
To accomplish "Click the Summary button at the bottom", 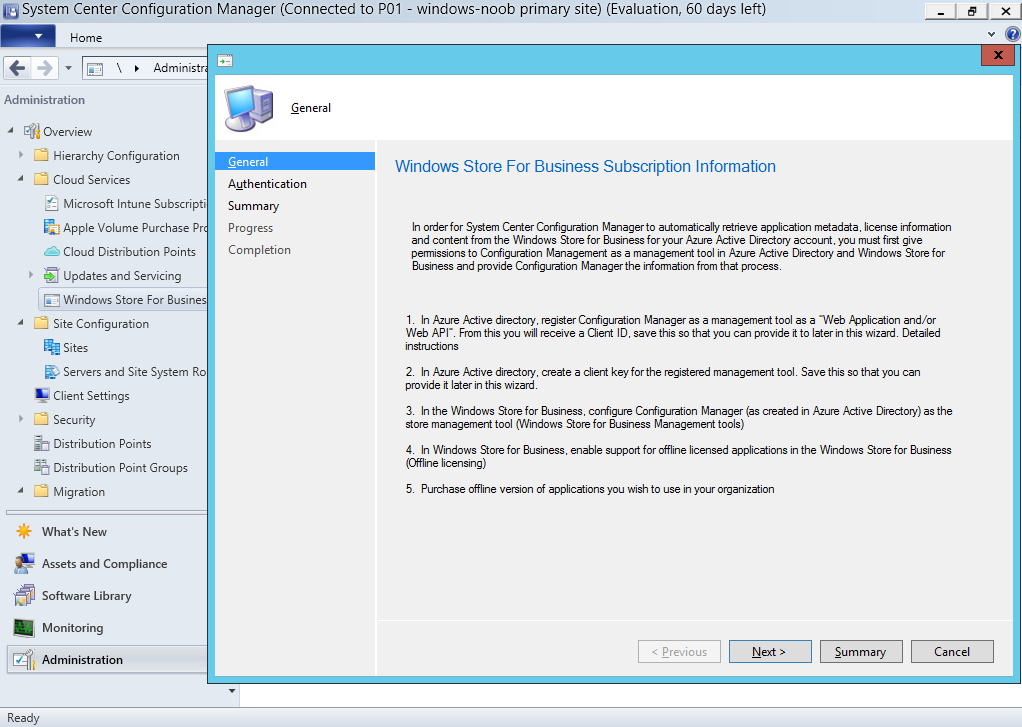I will coord(861,651).
